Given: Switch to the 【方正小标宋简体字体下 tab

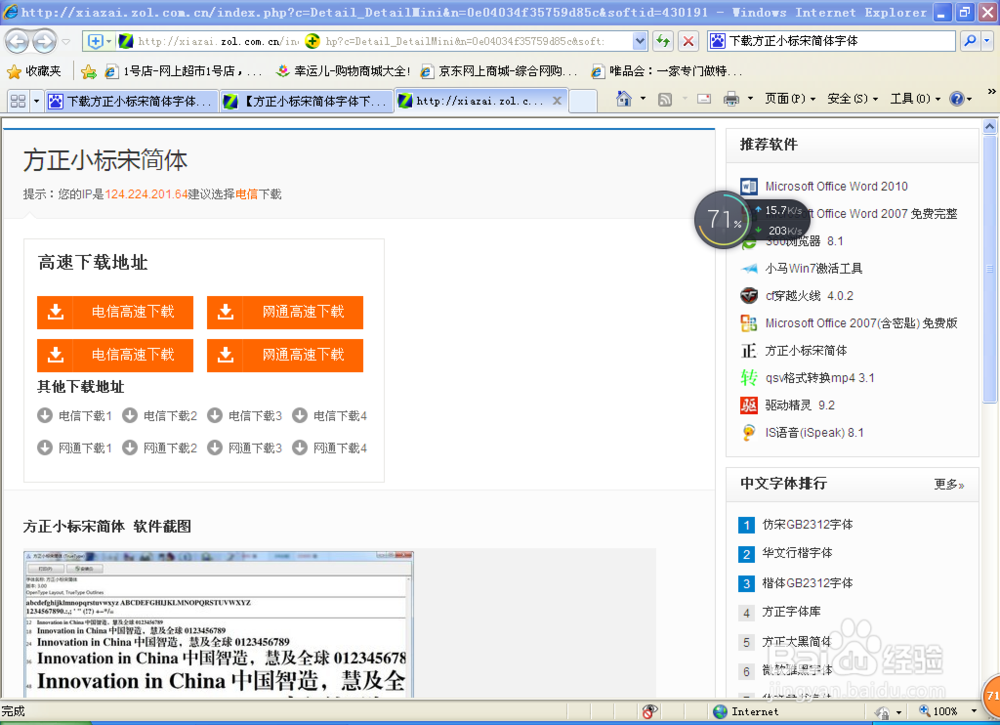Looking at the screenshot, I should [306, 101].
